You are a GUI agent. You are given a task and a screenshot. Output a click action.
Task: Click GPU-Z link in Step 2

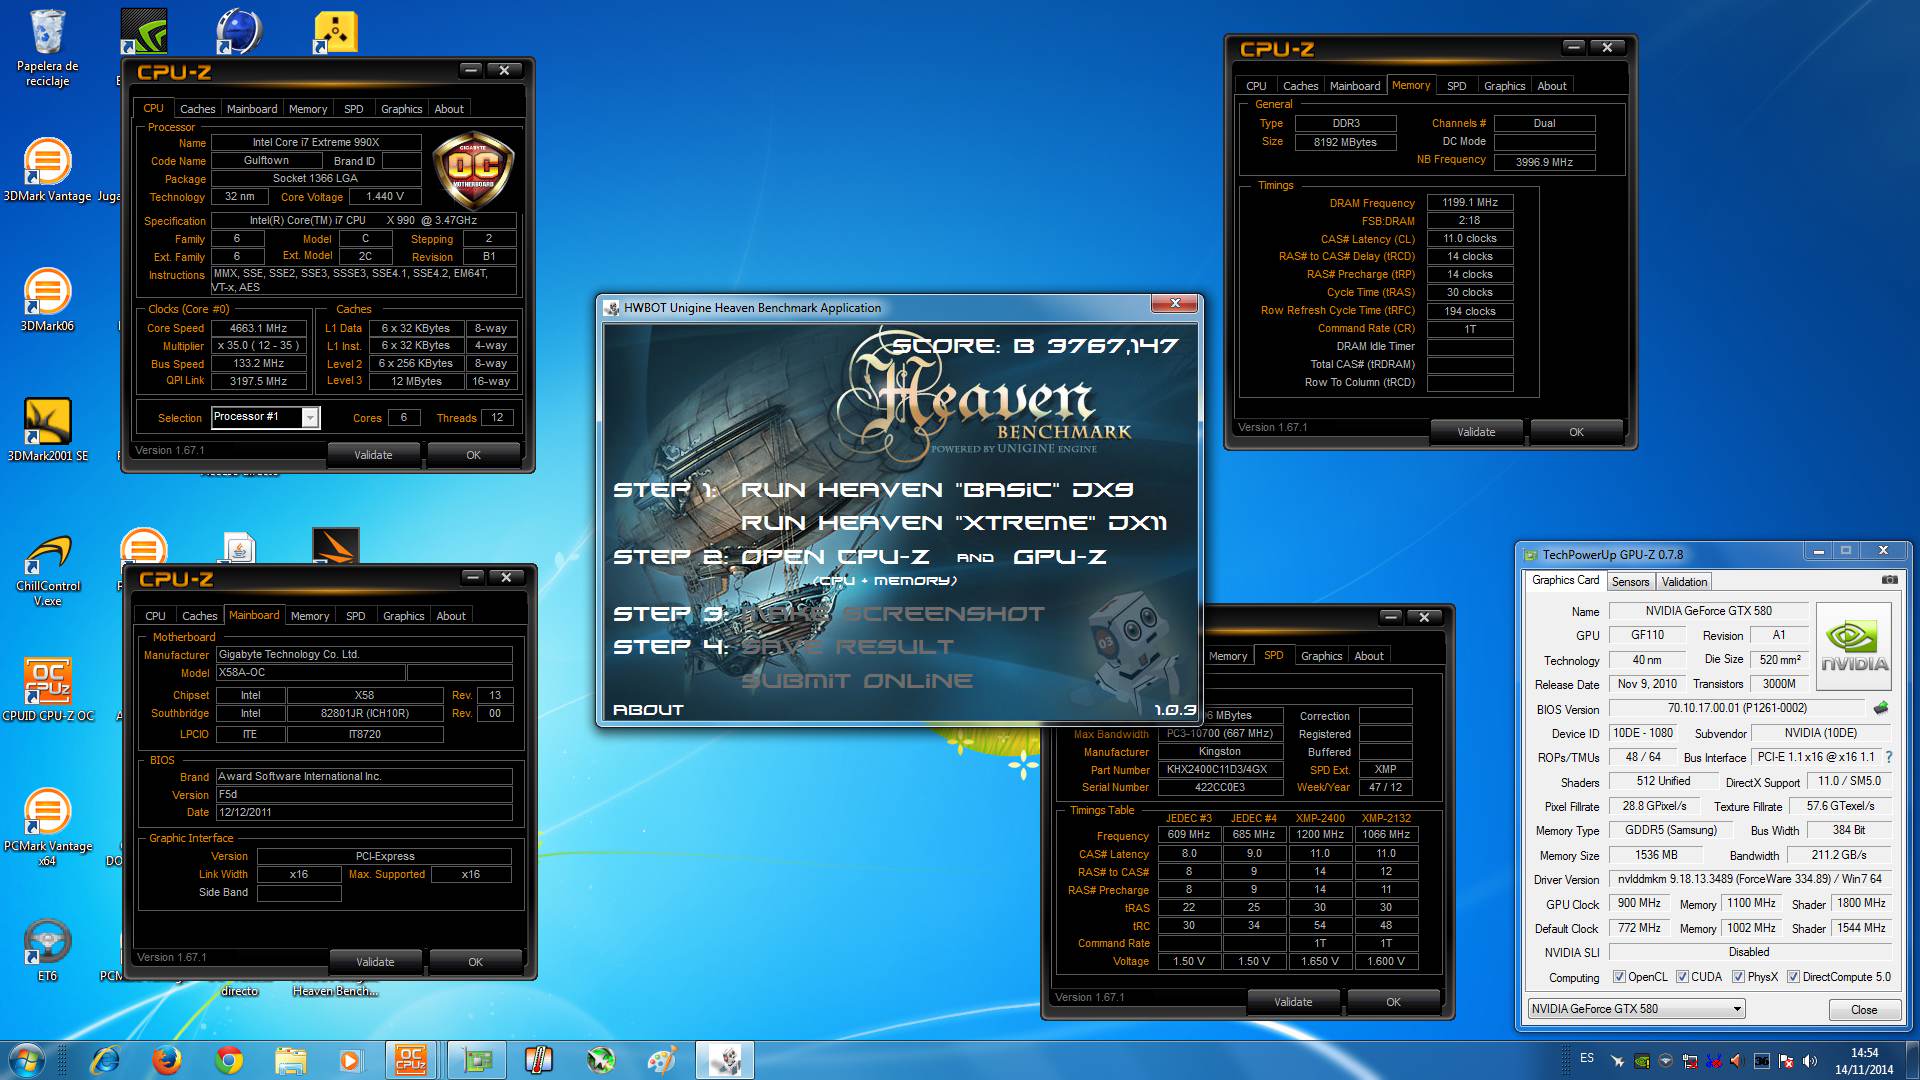tap(1060, 557)
